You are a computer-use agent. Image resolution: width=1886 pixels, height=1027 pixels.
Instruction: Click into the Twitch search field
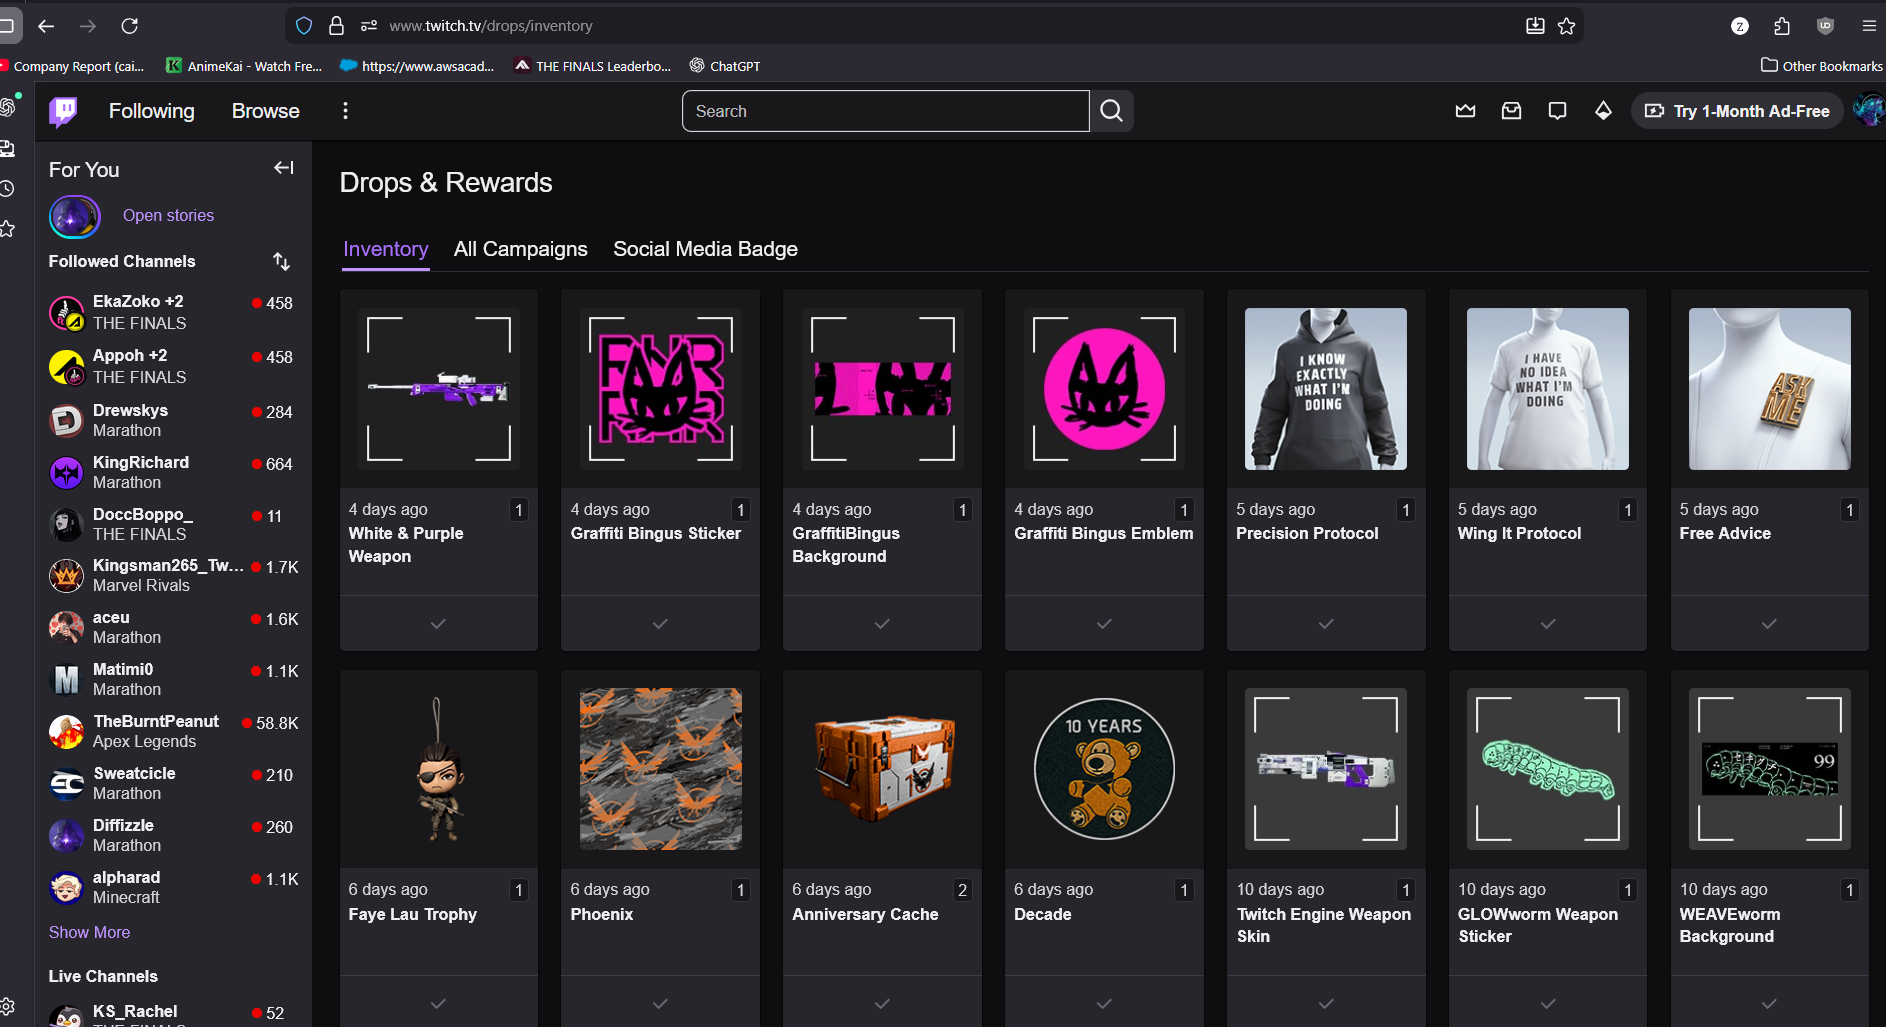click(885, 111)
